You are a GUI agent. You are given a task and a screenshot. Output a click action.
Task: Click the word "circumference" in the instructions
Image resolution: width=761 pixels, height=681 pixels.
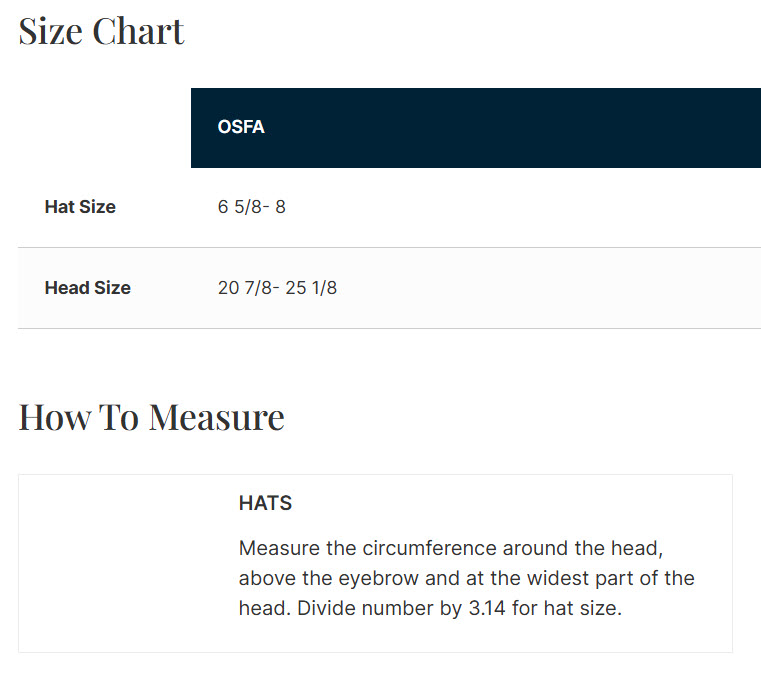click(436, 549)
